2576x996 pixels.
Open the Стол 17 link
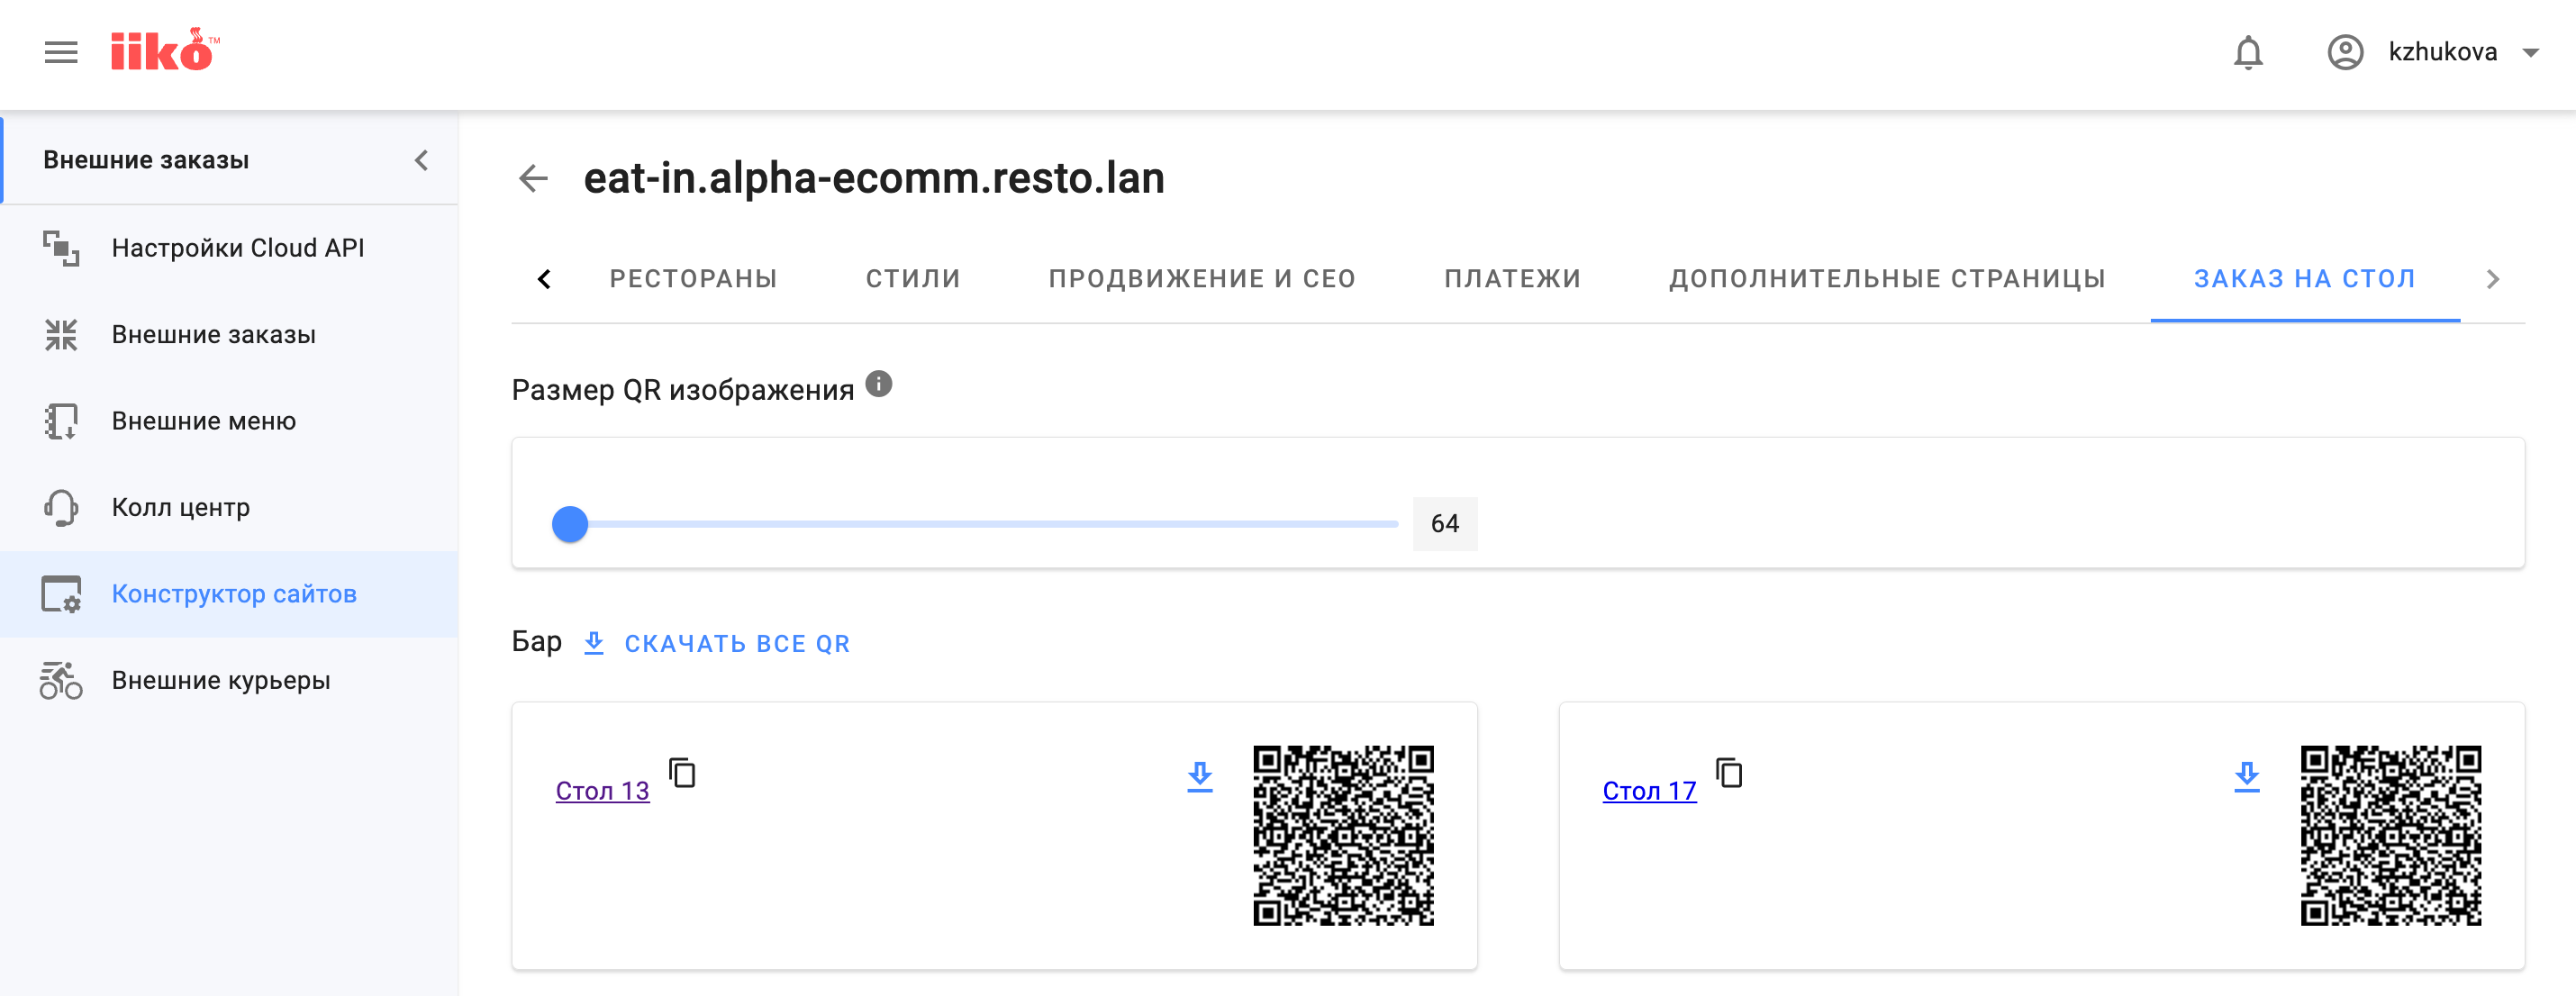coord(1649,791)
